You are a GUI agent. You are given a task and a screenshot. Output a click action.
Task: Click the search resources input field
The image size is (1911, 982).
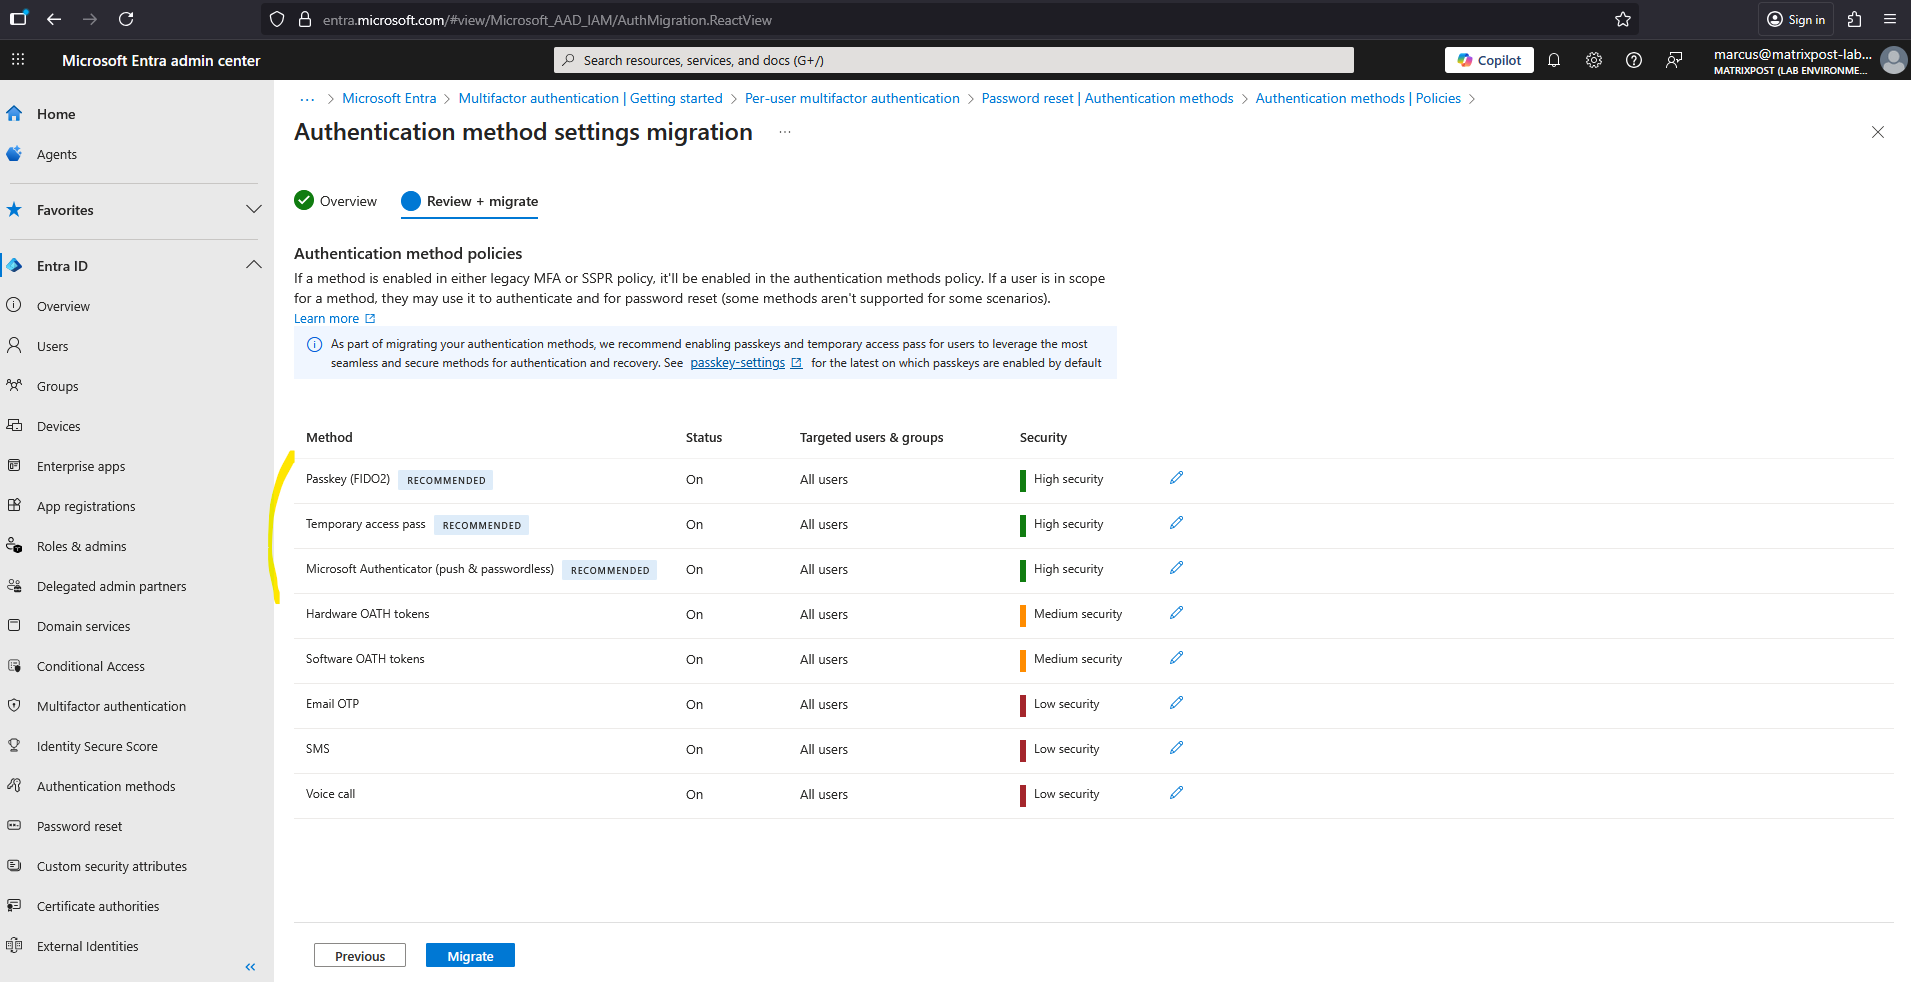[953, 60]
